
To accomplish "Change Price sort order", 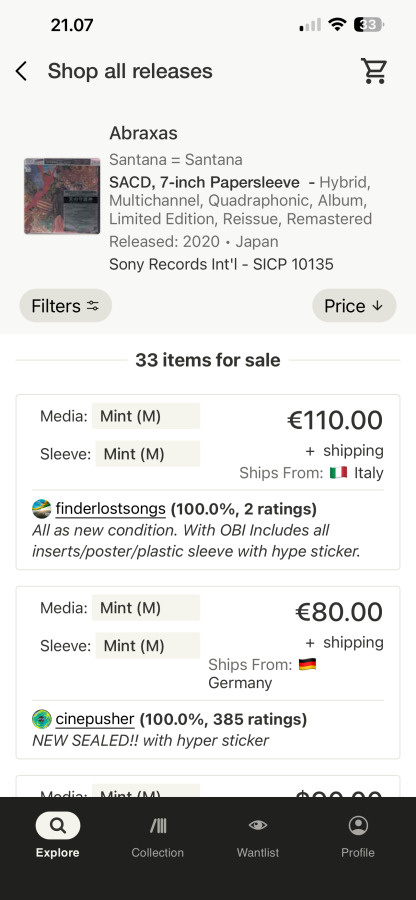I will coord(354,305).
